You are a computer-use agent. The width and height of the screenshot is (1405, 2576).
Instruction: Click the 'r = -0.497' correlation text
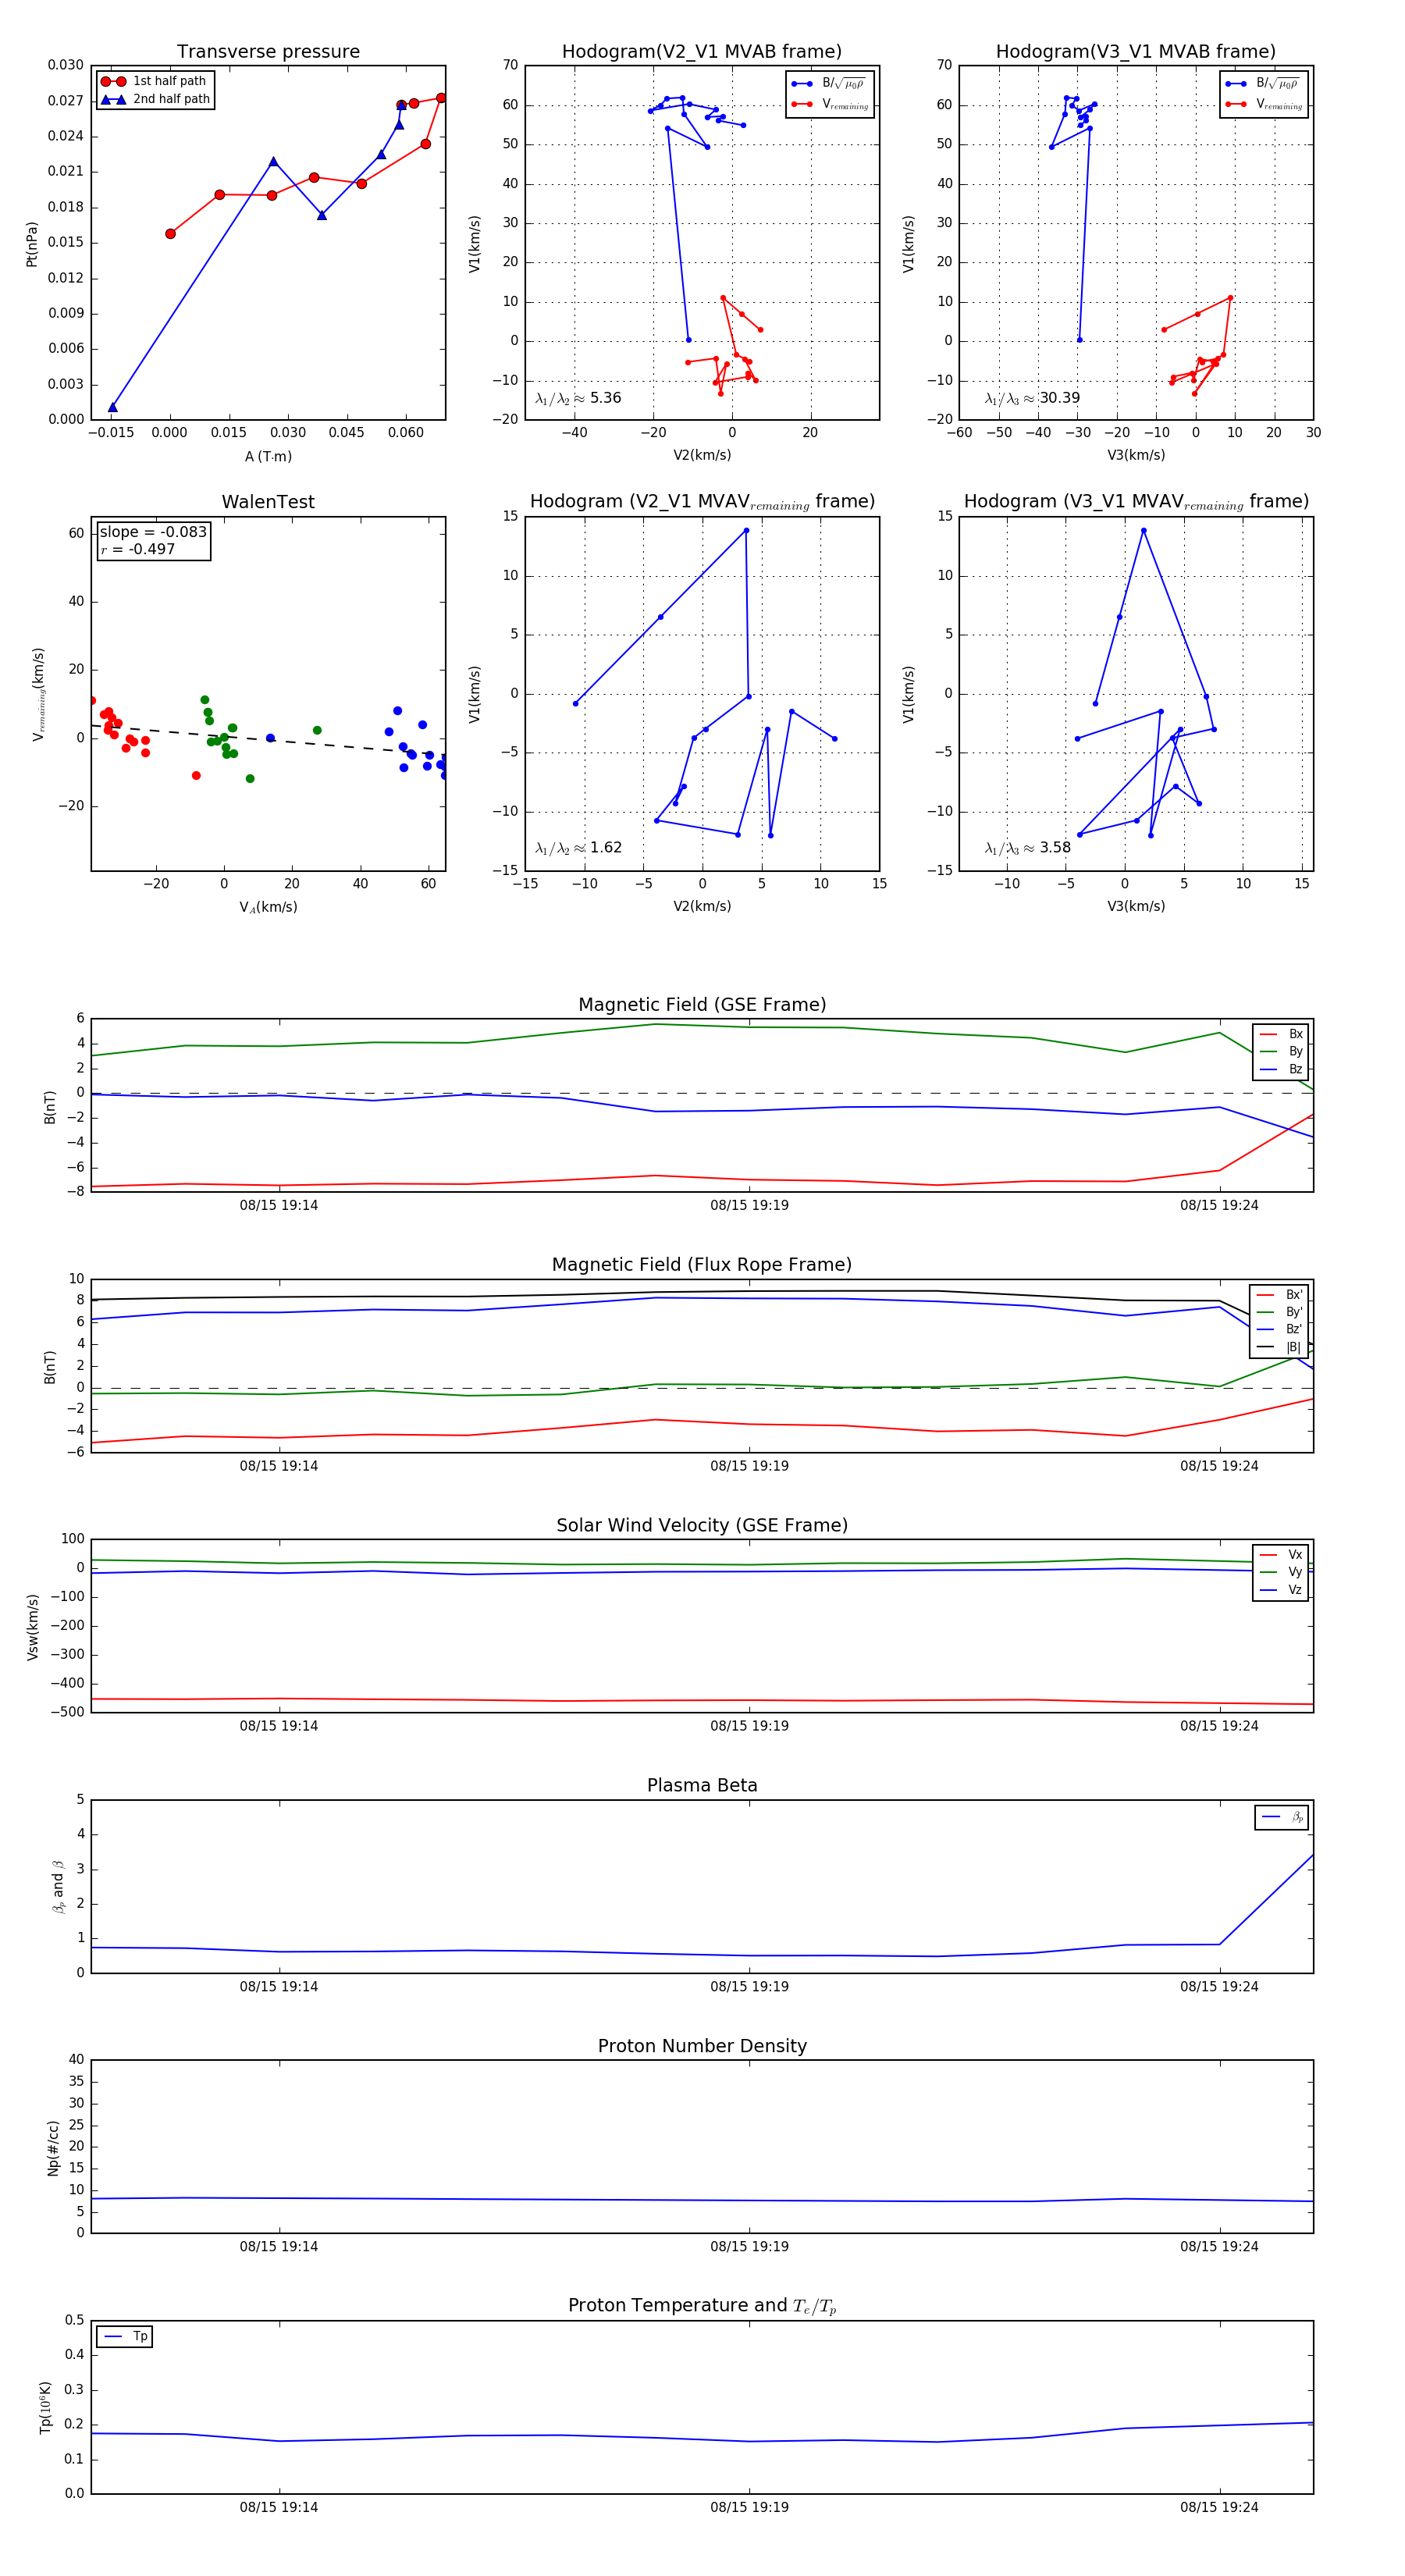[x=138, y=549]
